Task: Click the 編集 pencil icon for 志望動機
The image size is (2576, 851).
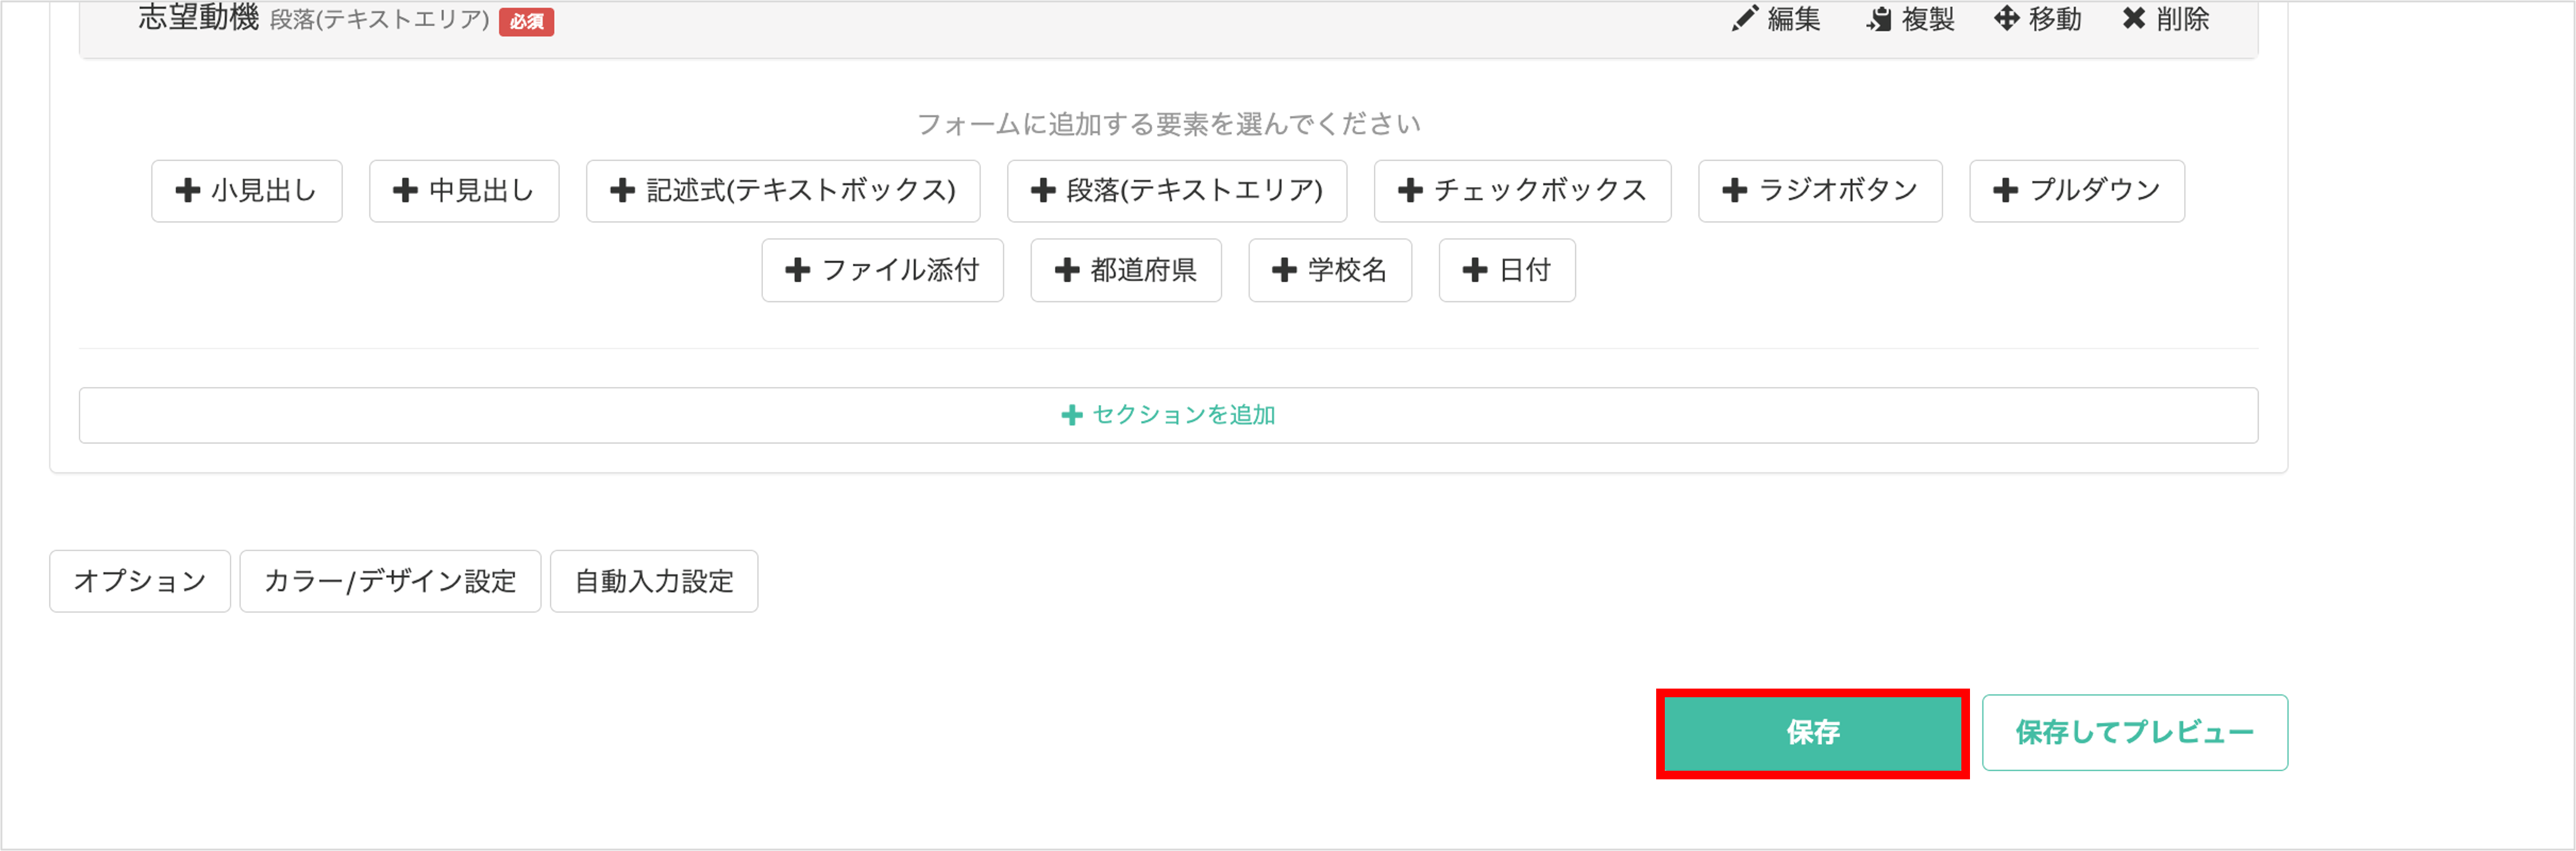Action: tap(1778, 19)
